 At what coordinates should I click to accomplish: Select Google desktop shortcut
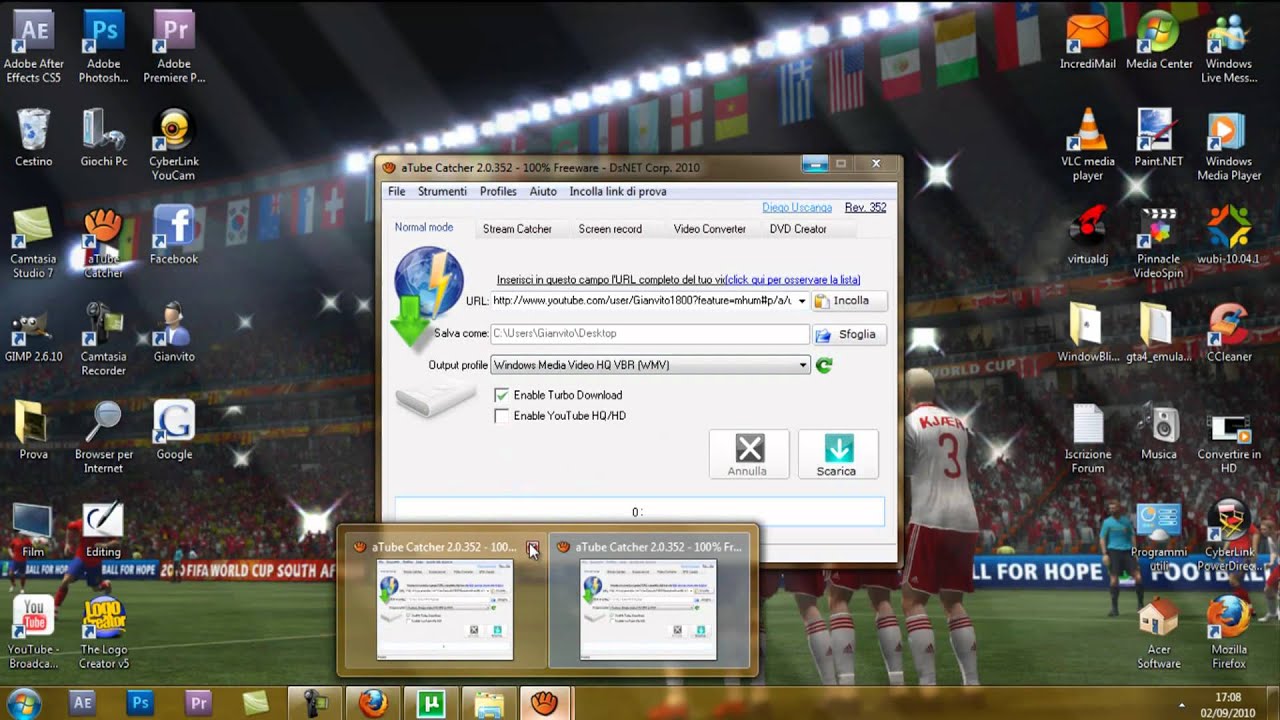click(174, 430)
